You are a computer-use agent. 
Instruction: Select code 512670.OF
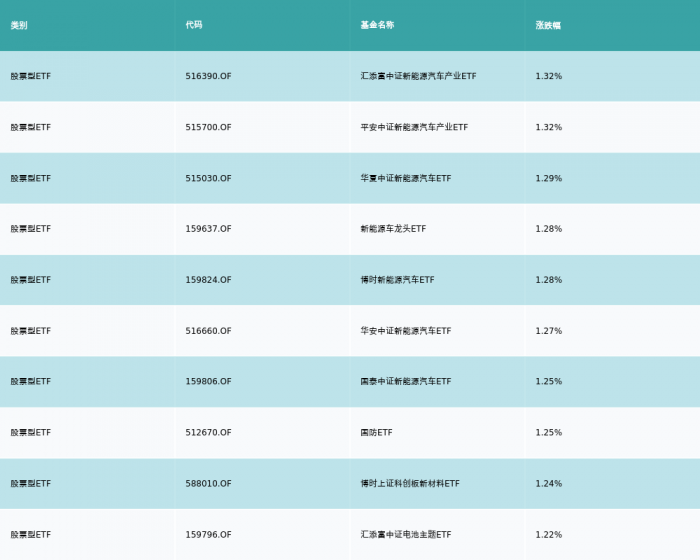(208, 432)
